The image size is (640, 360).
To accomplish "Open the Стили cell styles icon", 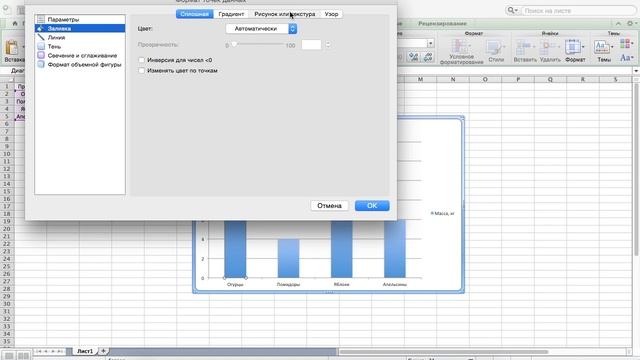I will pyautogui.click(x=496, y=47).
